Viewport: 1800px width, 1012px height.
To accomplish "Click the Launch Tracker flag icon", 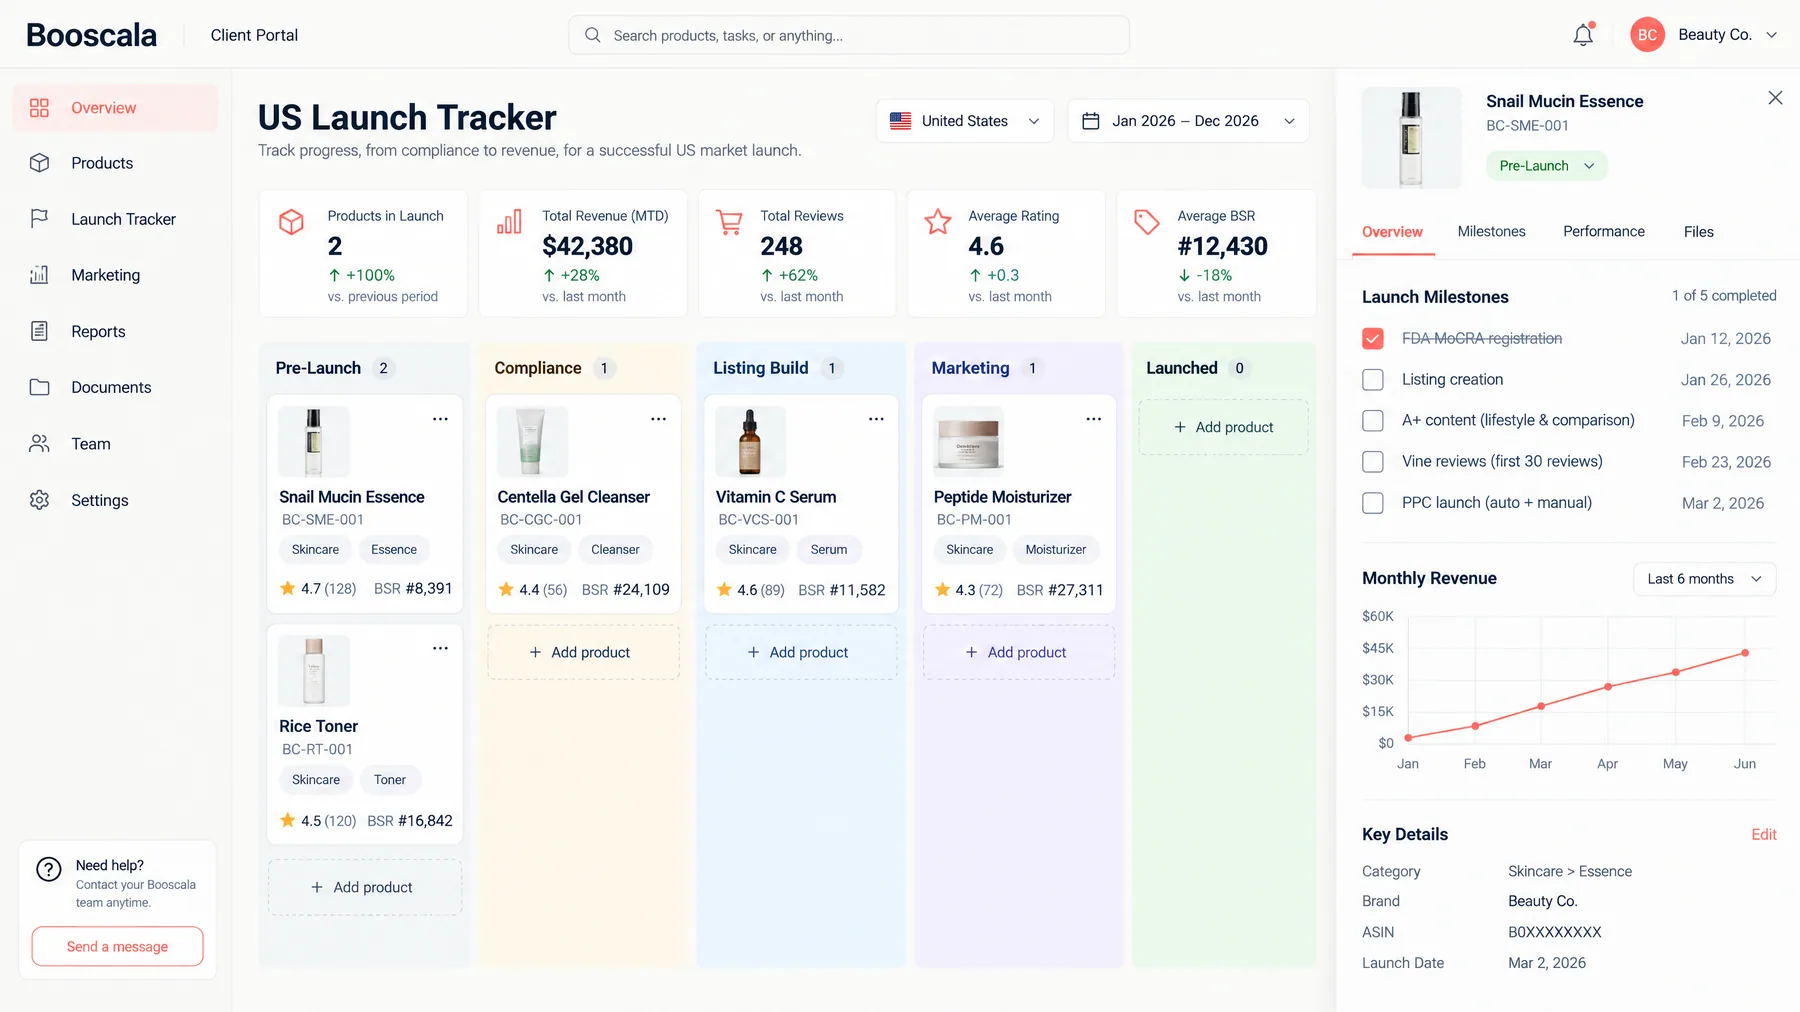I will tap(39, 219).
